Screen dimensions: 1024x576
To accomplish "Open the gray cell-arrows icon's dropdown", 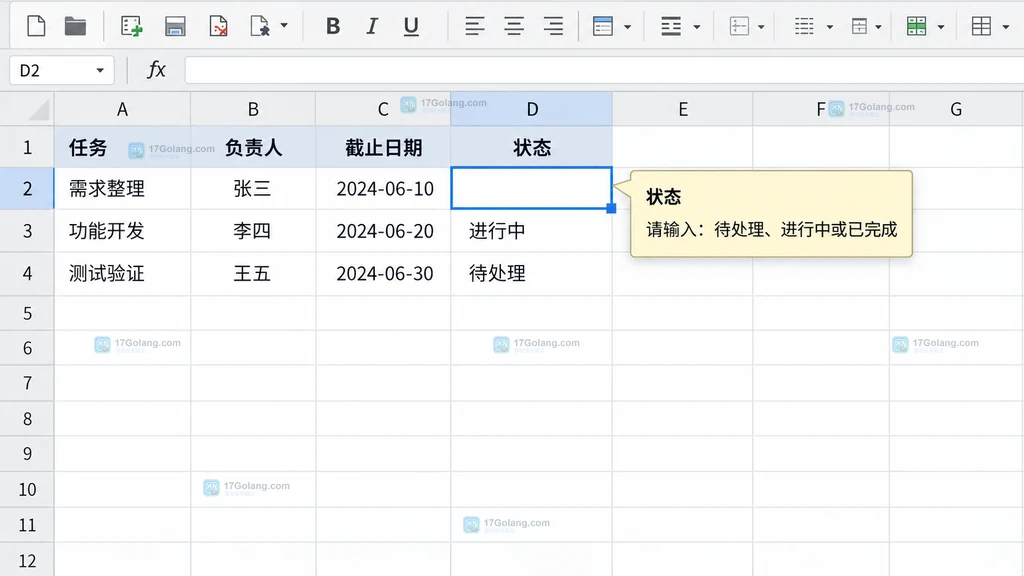I will click(761, 27).
